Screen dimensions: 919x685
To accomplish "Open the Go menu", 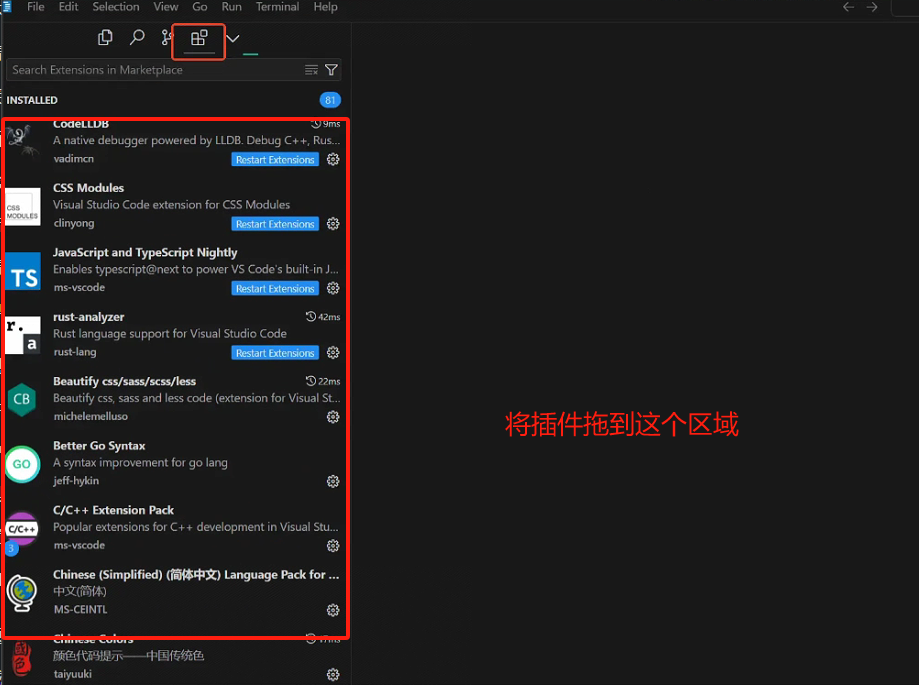I will [200, 7].
